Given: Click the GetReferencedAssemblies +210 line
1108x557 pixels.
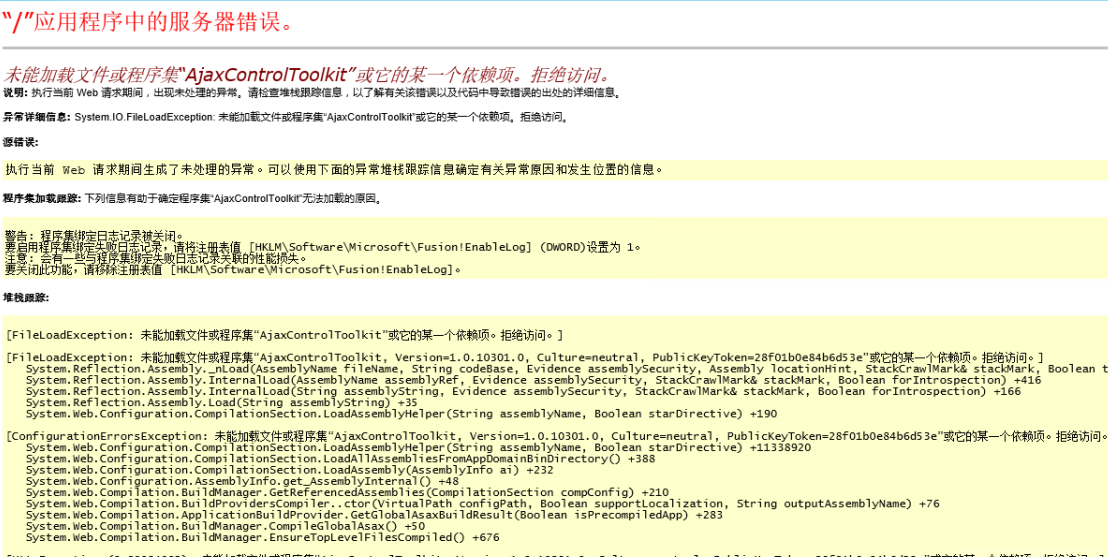Looking at the screenshot, I should click(x=348, y=493).
